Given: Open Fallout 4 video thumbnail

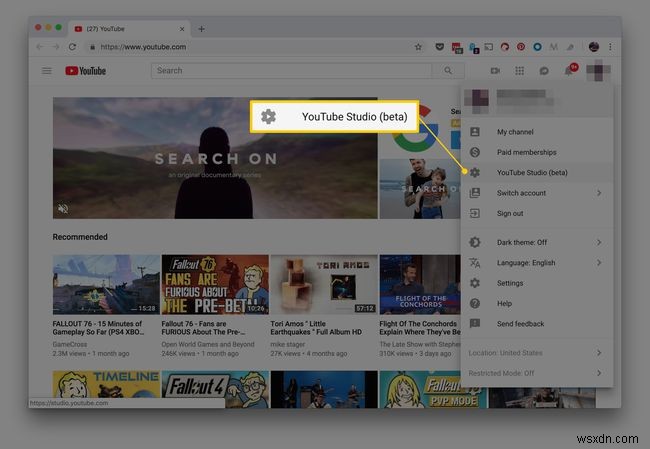Looking at the screenshot, I should click(x=215, y=389).
